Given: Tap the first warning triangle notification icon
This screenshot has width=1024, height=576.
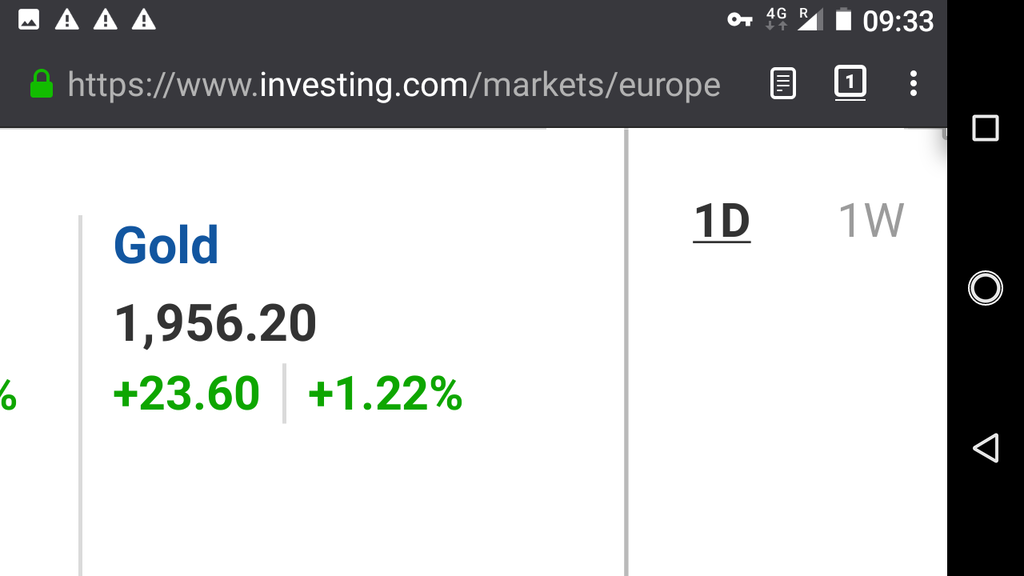Looking at the screenshot, I should point(67,20).
